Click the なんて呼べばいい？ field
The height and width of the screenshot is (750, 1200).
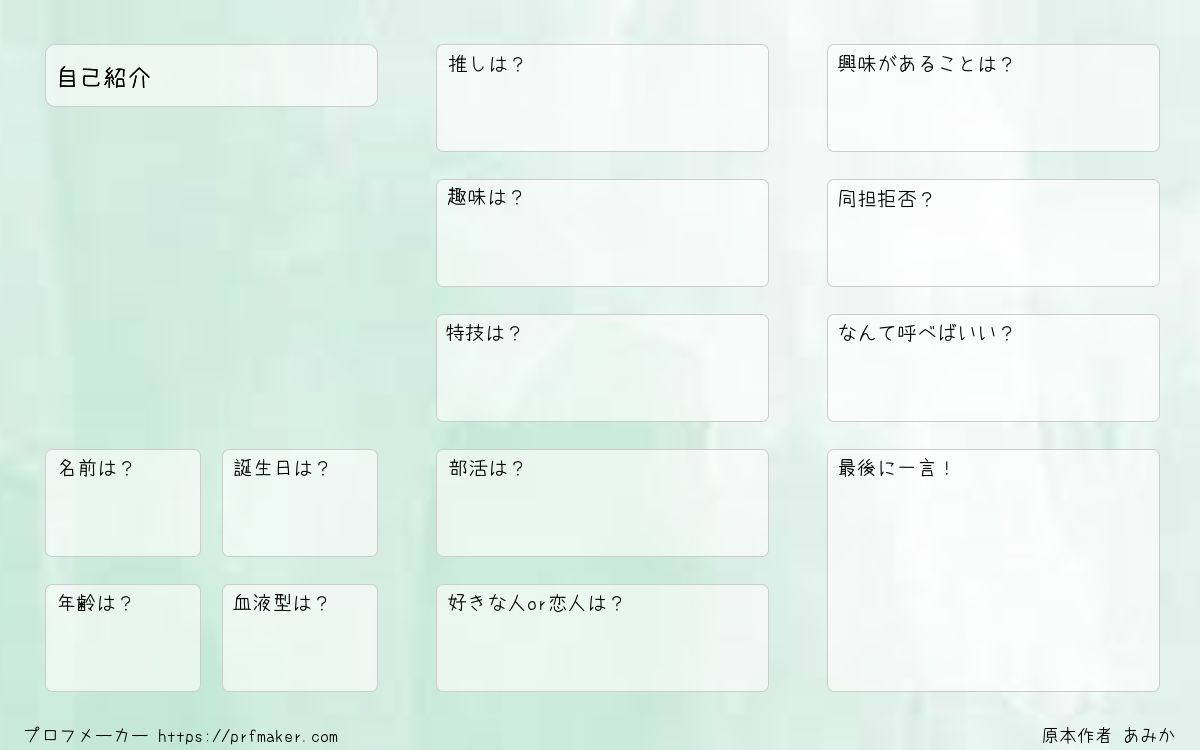[x=993, y=368]
